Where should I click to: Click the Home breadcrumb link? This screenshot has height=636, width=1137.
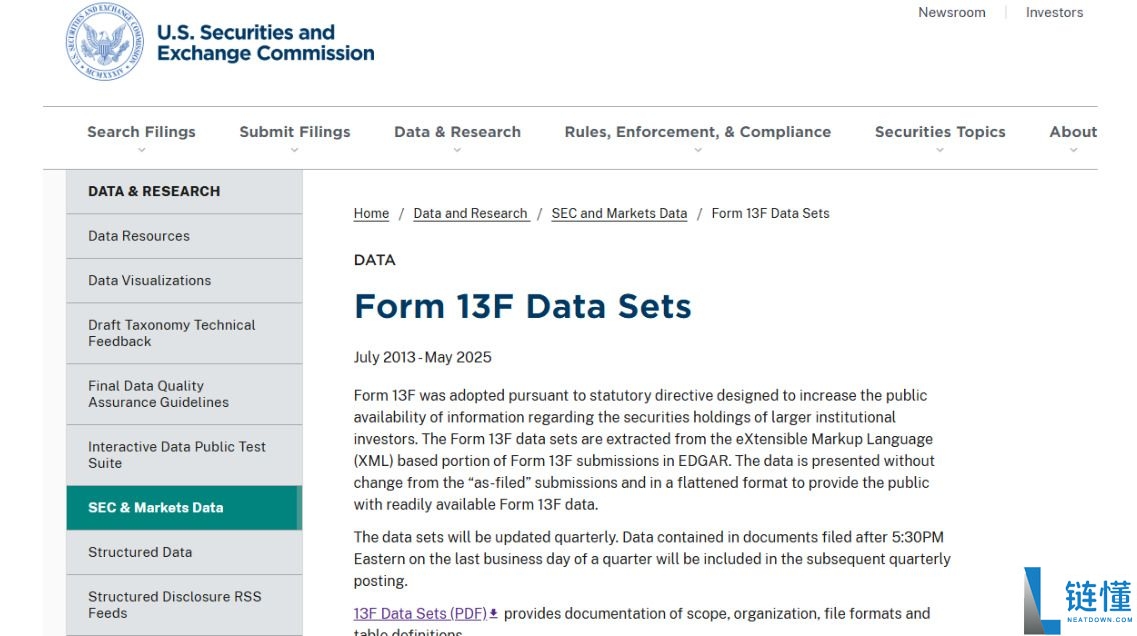click(371, 213)
